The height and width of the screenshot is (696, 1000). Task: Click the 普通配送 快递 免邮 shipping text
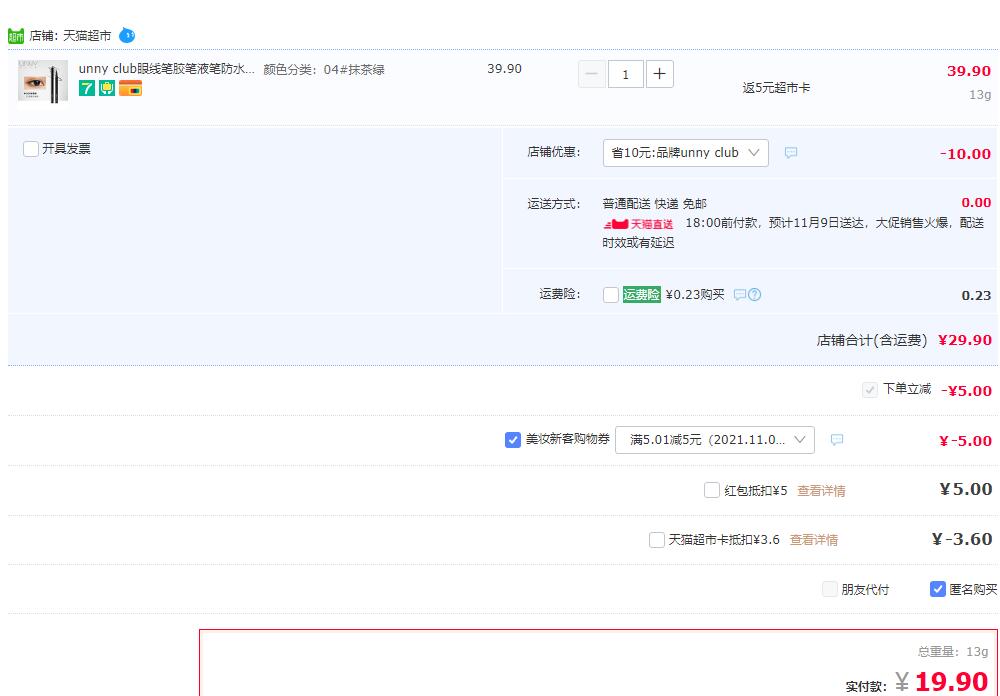click(654, 204)
